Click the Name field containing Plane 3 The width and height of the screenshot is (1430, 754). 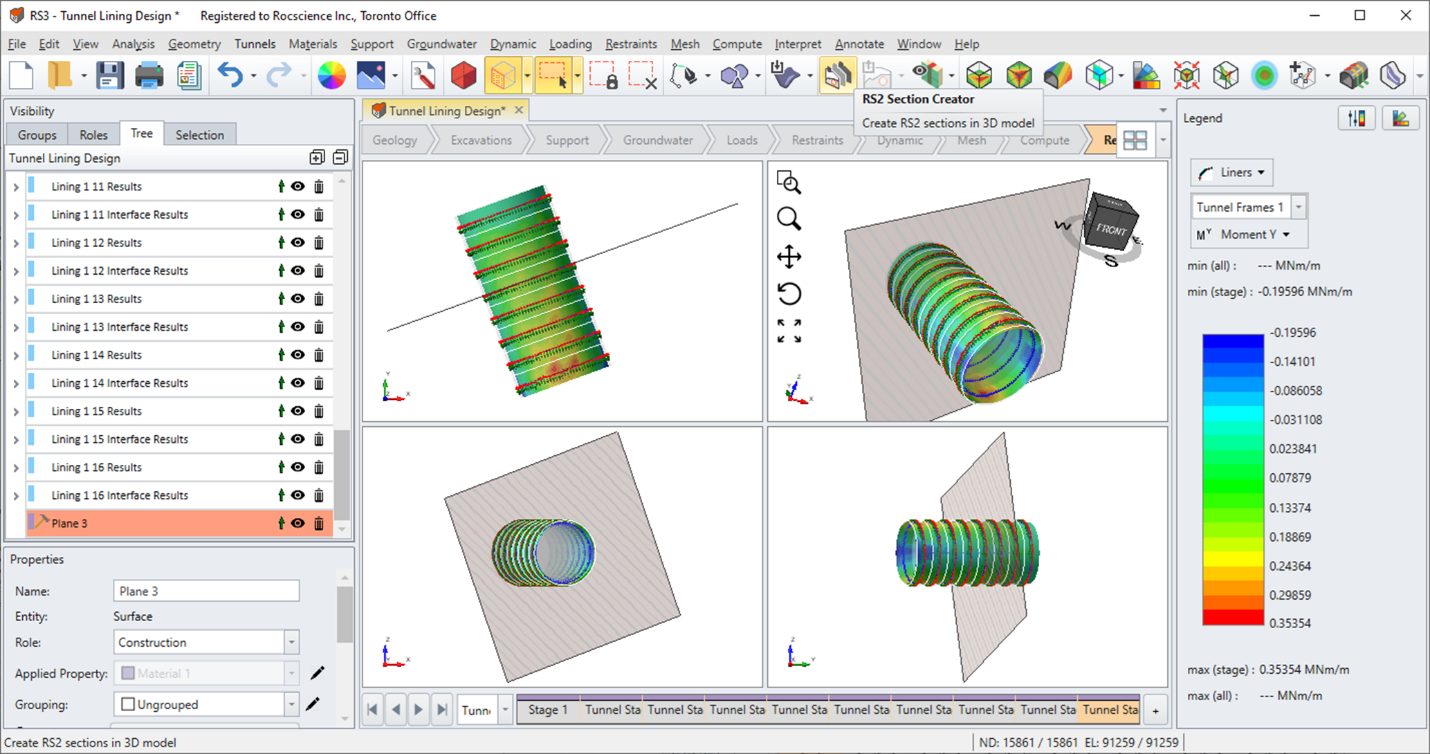click(206, 591)
